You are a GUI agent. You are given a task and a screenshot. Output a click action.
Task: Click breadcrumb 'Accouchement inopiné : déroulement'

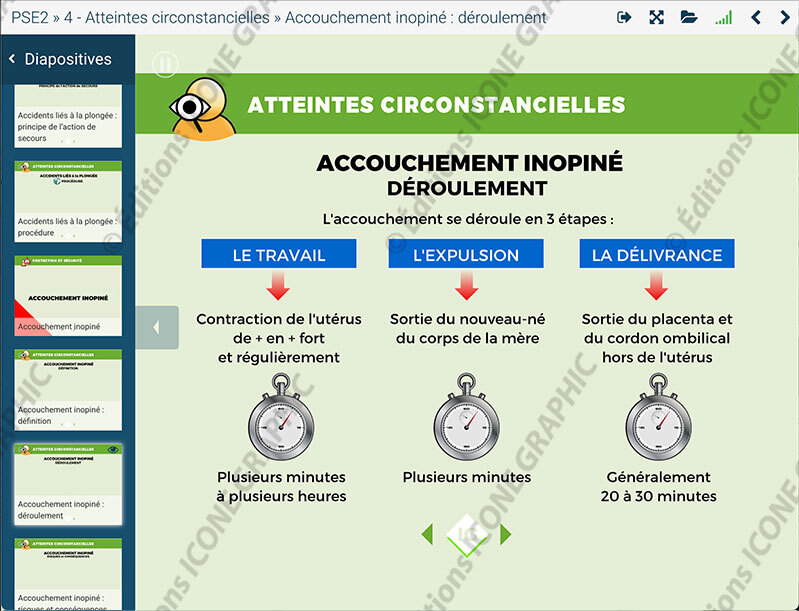[x=415, y=17]
